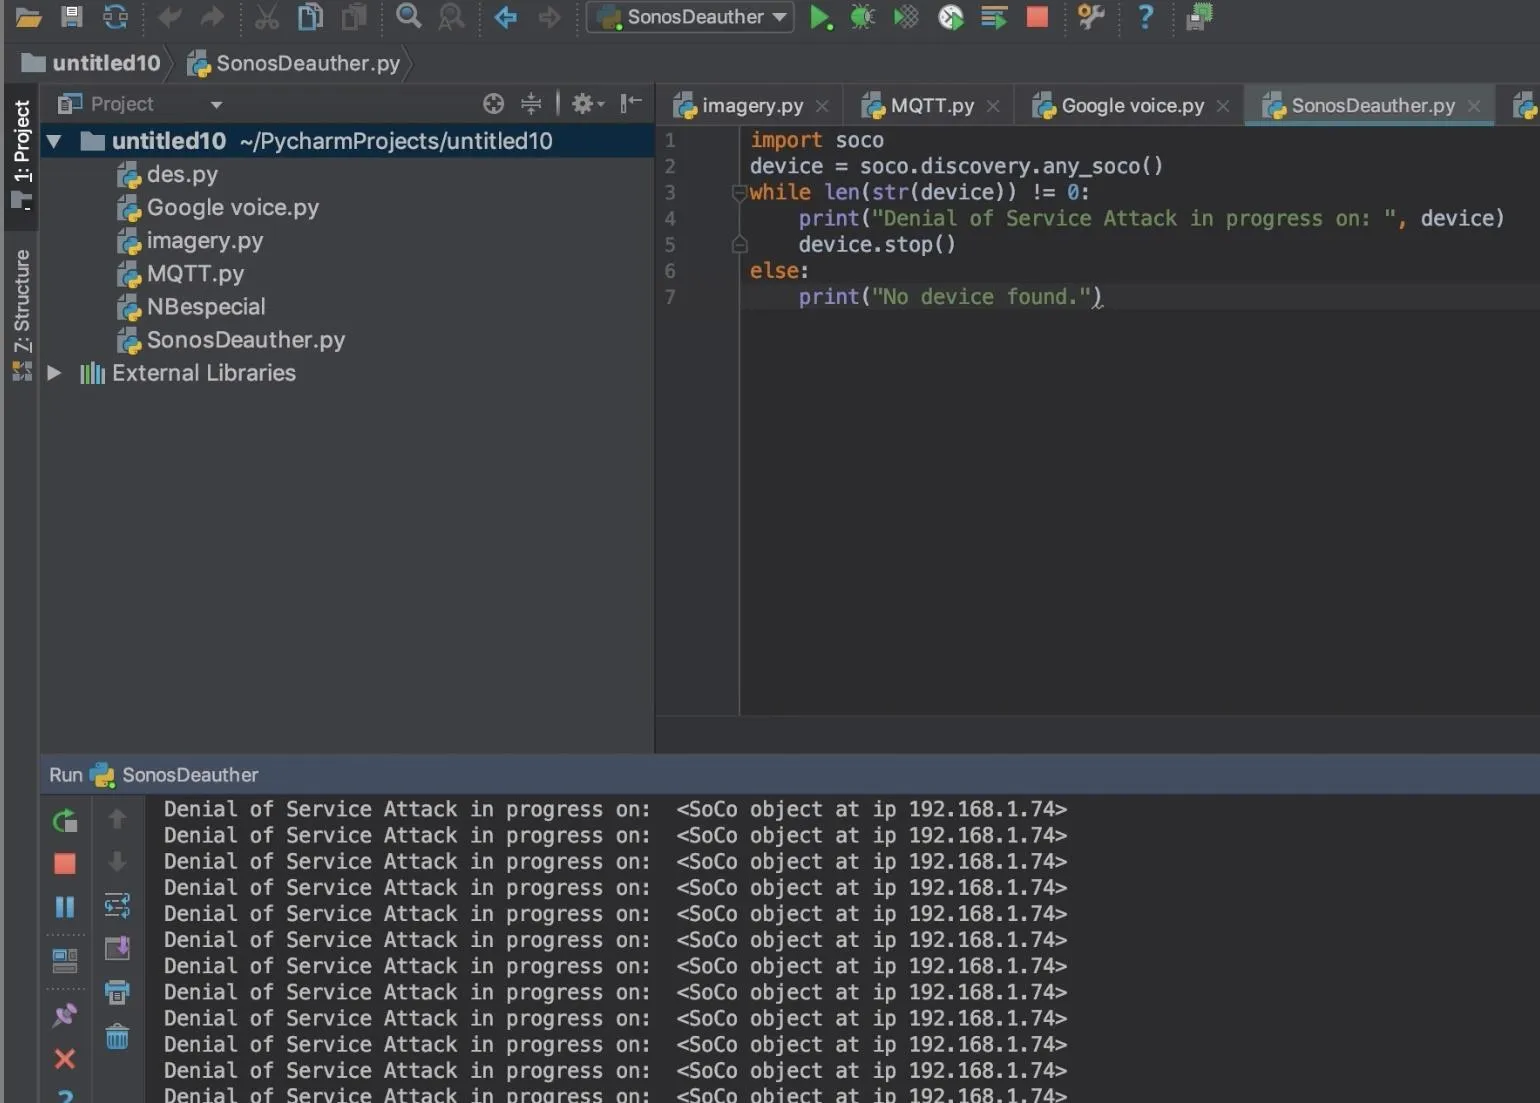Toggle soft-wrap icon in Run console
1540x1103 pixels.
117,906
